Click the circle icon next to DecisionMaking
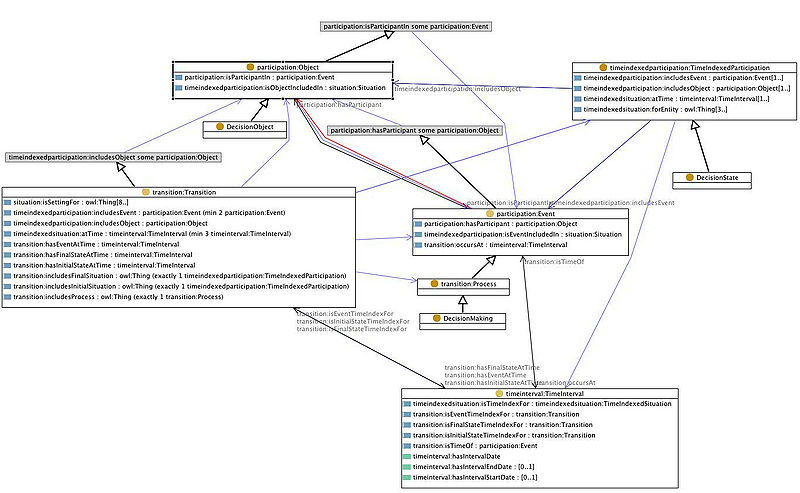 436,320
